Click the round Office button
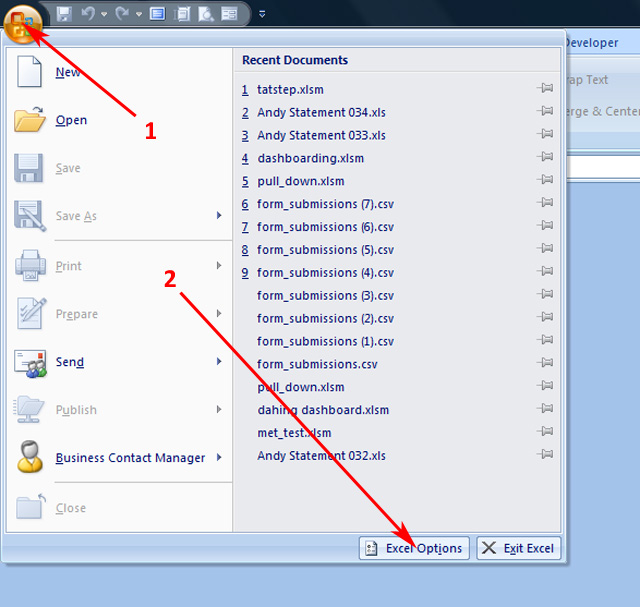Screen dimensions: 640x607 point(21,24)
